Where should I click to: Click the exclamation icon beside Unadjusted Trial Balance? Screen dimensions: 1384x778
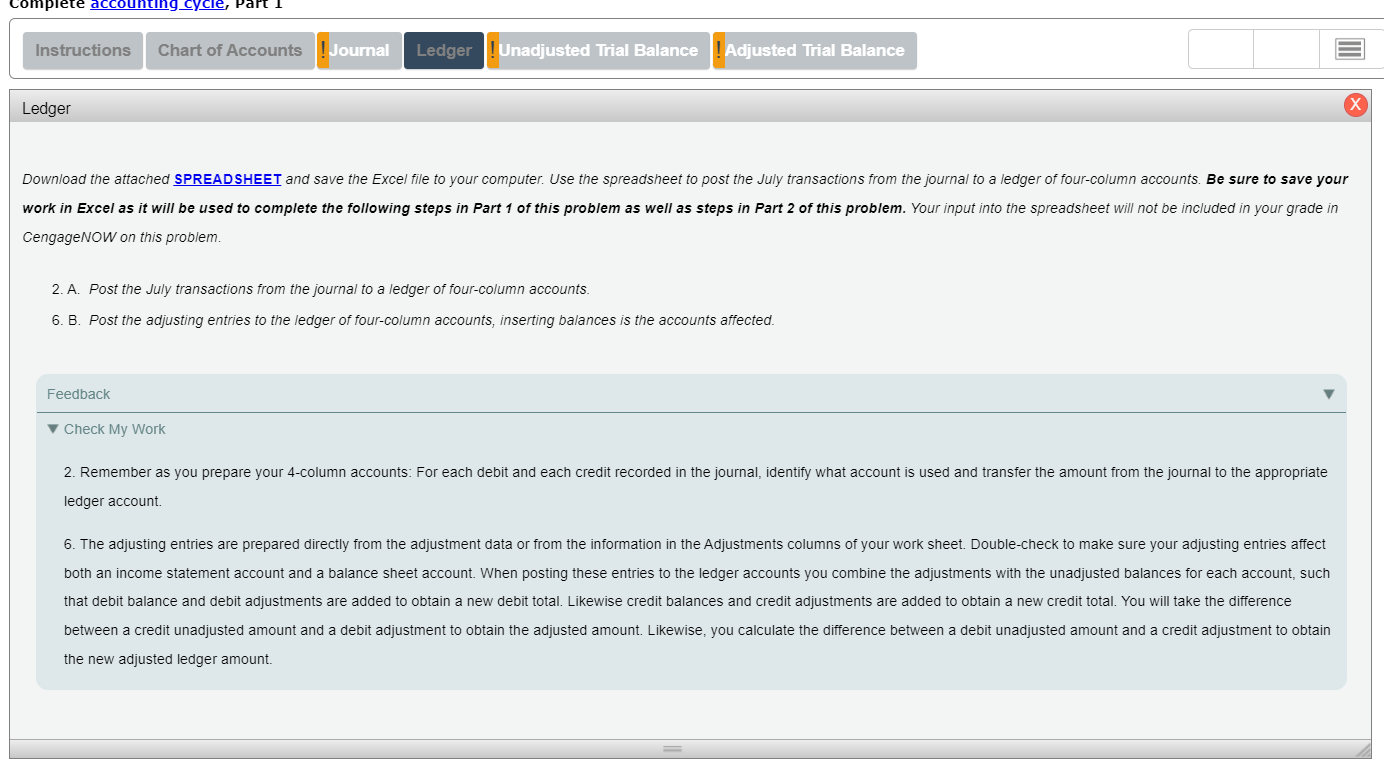click(491, 48)
